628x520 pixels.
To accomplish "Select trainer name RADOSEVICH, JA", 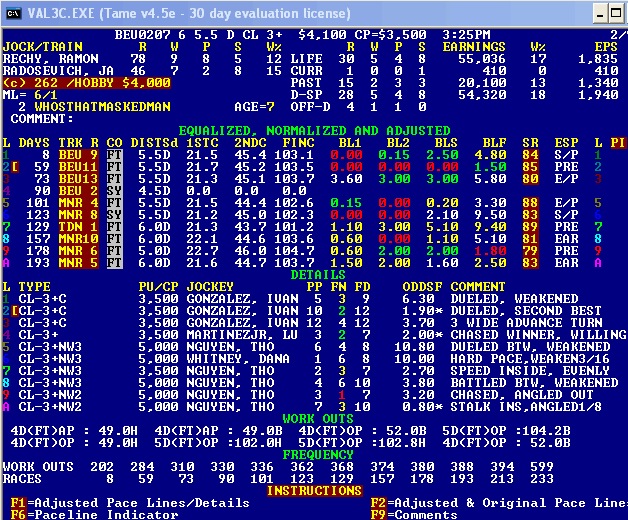I will coord(58,71).
